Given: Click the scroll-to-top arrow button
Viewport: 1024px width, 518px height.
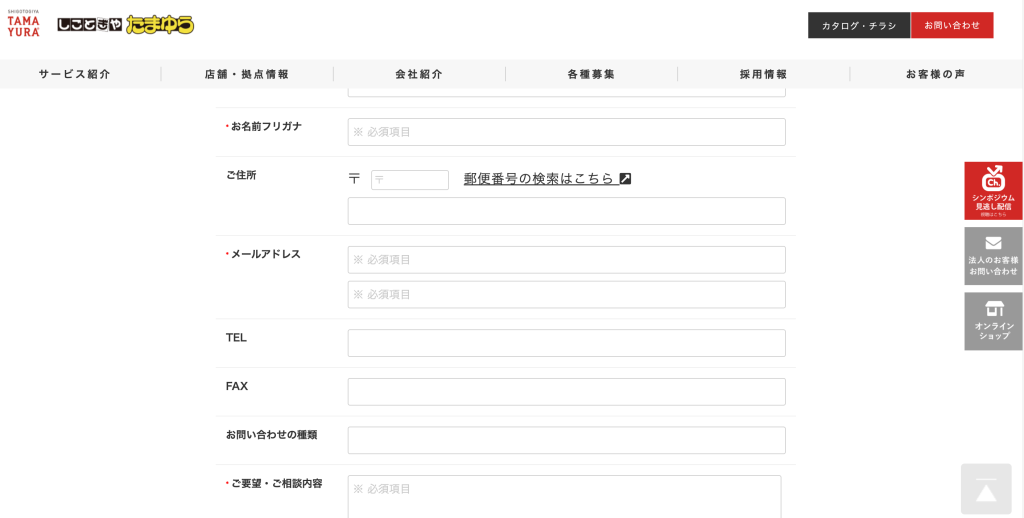Looking at the screenshot, I should tap(986, 489).
